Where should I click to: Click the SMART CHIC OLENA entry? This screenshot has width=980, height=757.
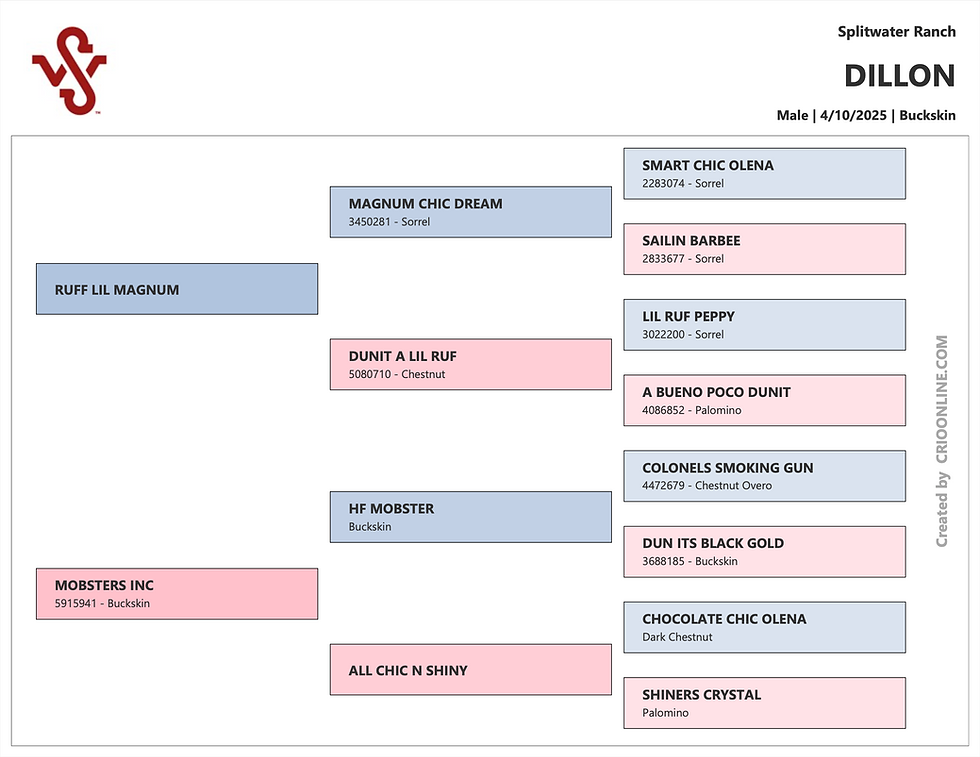coord(764,174)
